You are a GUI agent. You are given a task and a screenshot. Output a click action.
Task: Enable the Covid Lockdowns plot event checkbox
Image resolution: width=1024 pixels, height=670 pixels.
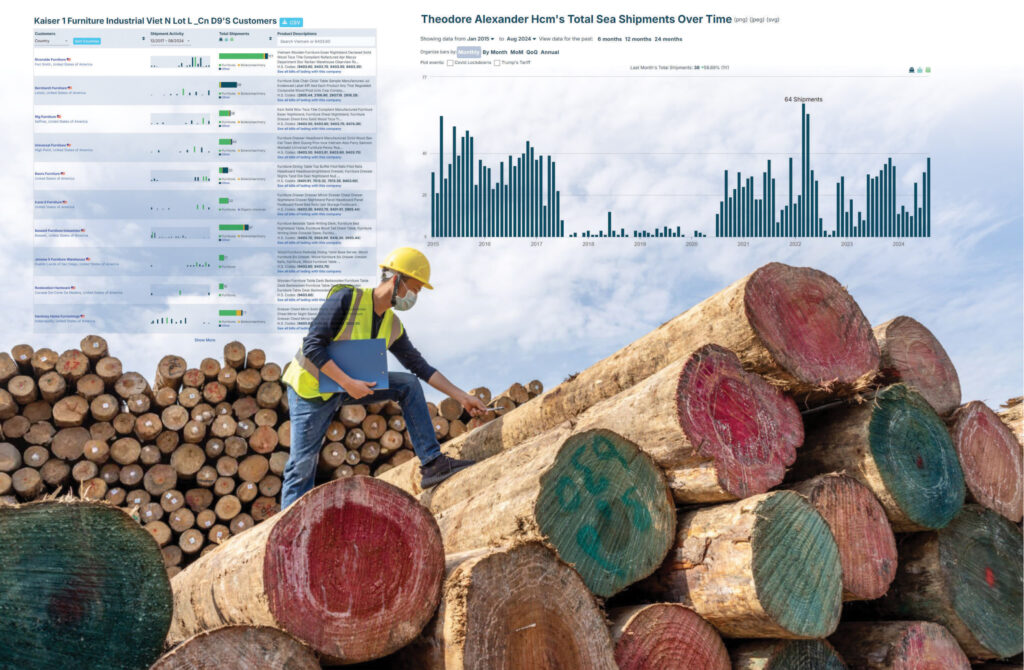[450, 63]
